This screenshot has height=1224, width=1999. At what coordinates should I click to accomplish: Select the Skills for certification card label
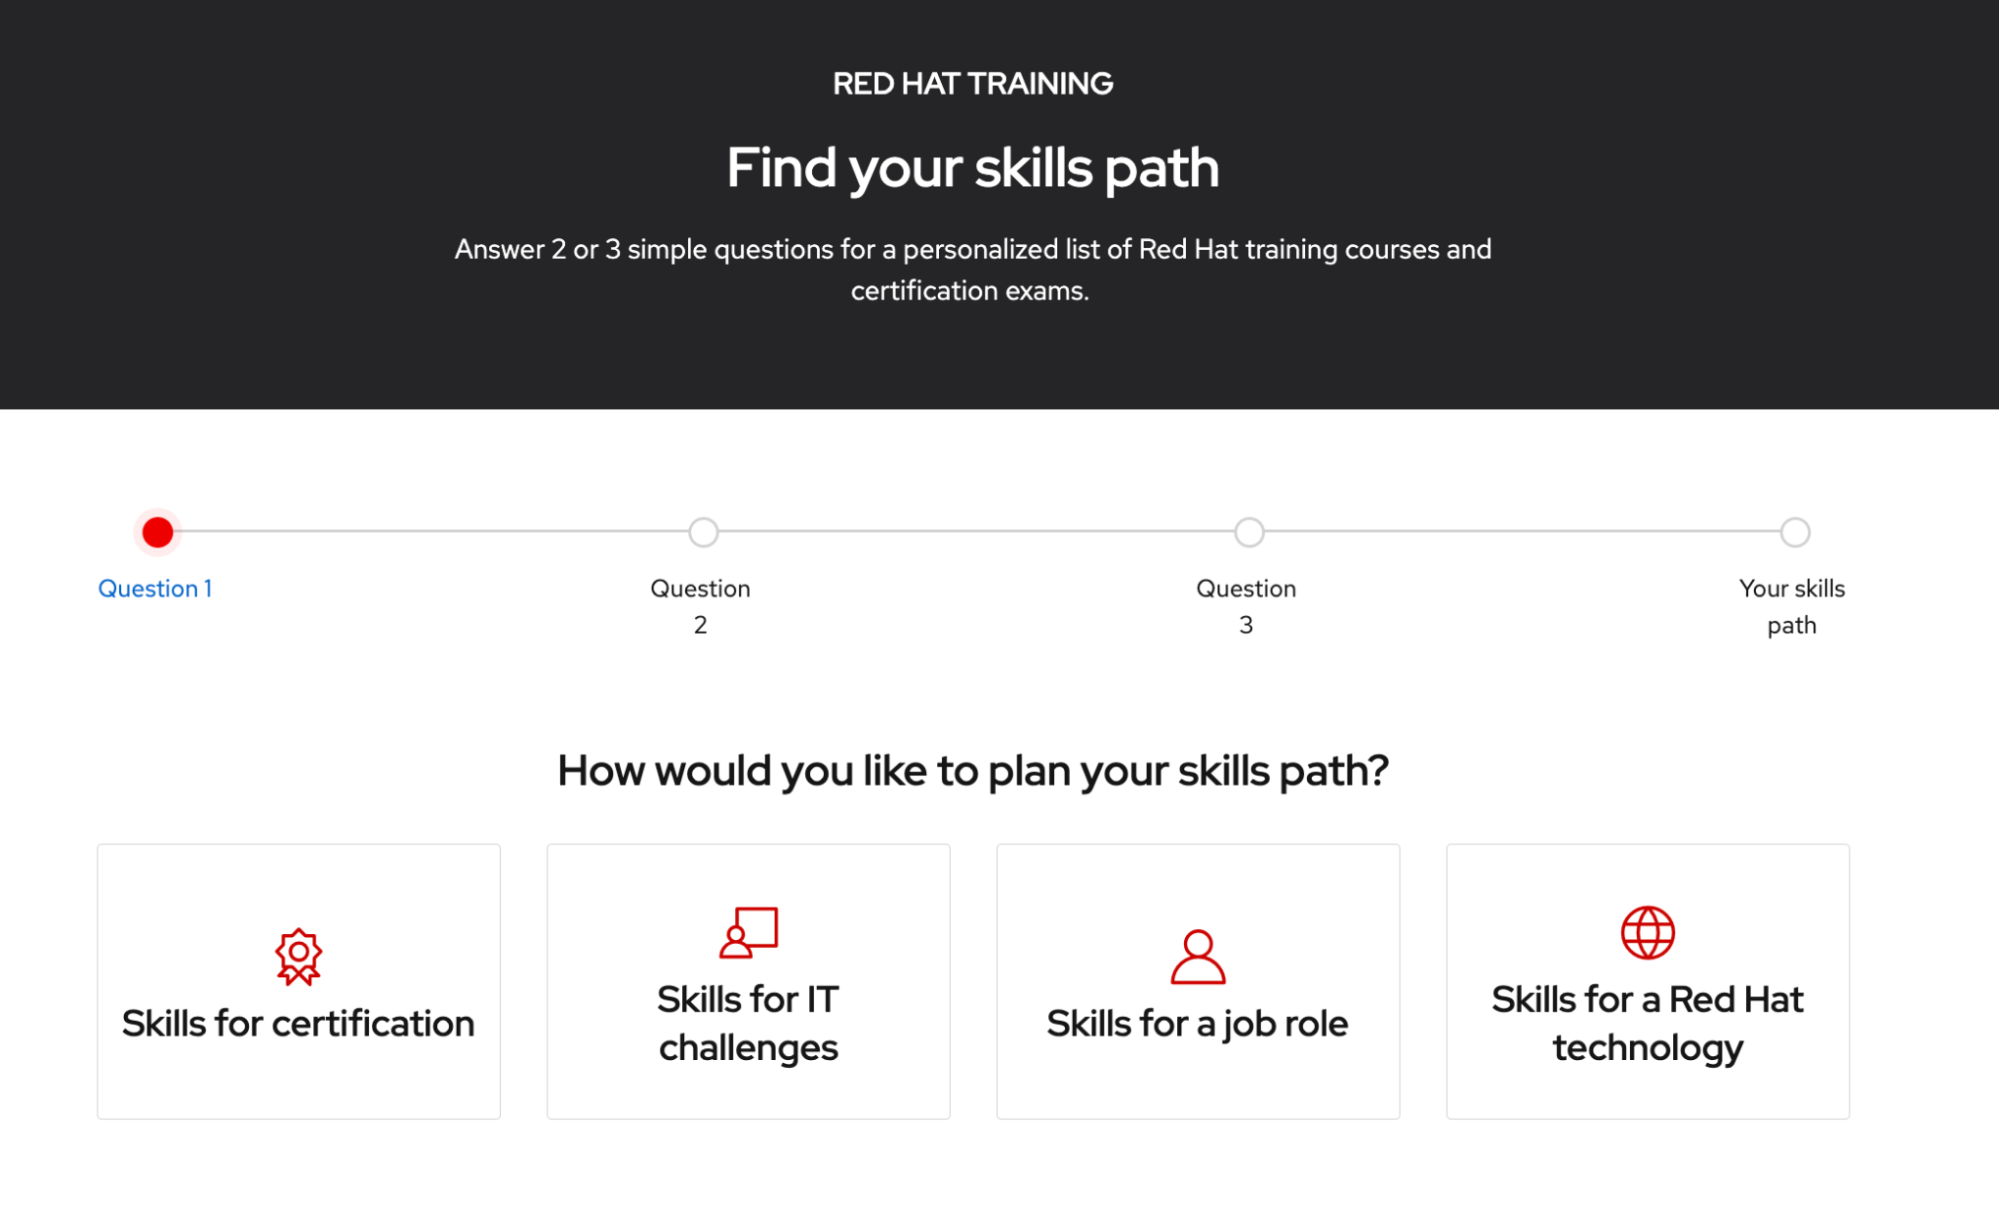(x=298, y=1024)
